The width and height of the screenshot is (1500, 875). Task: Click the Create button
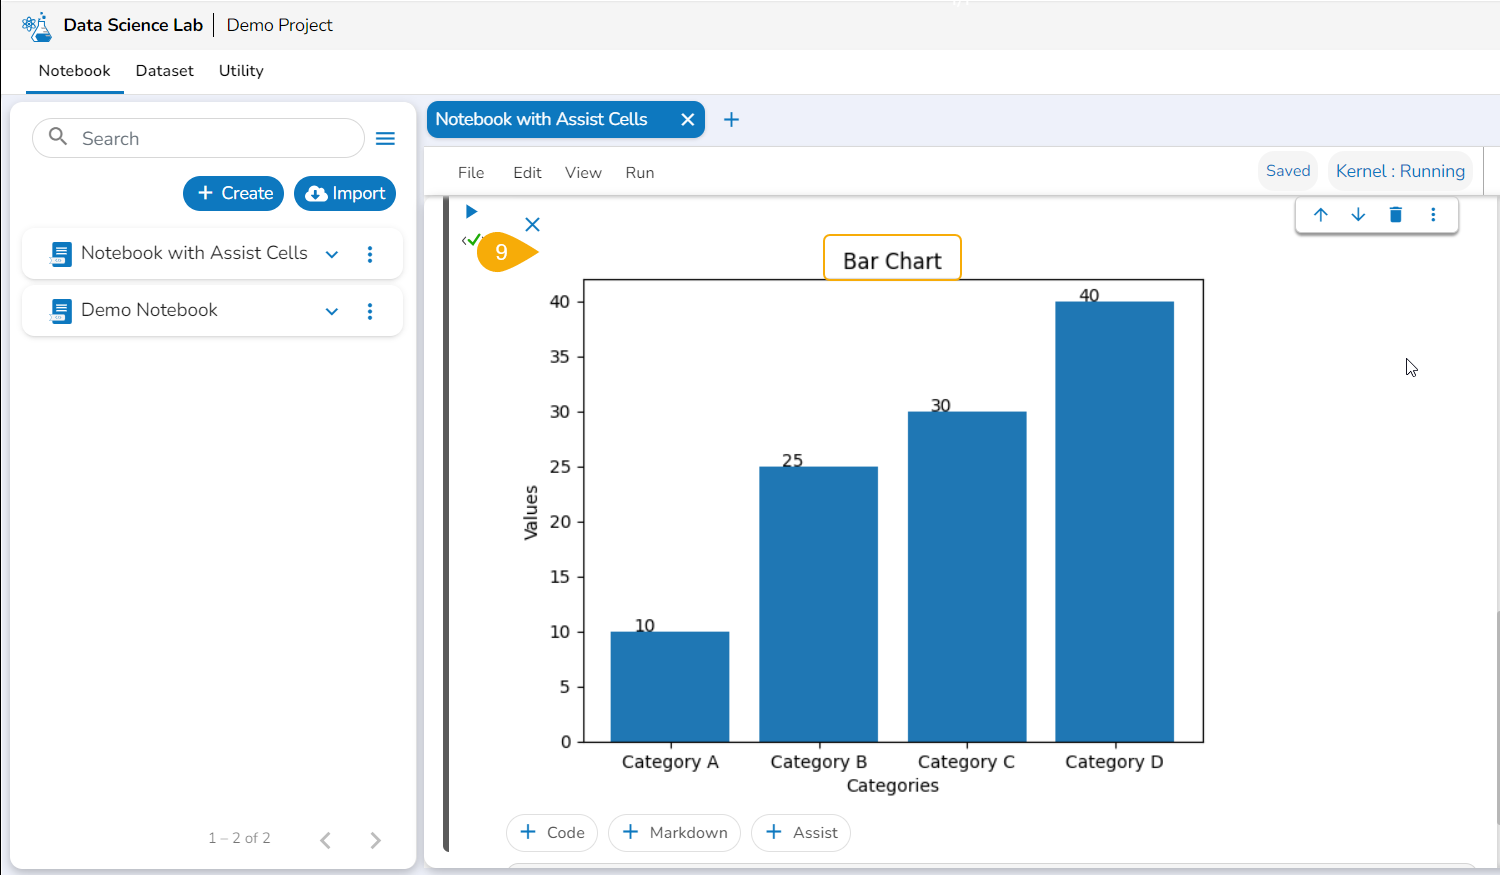(x=234, y=194)
